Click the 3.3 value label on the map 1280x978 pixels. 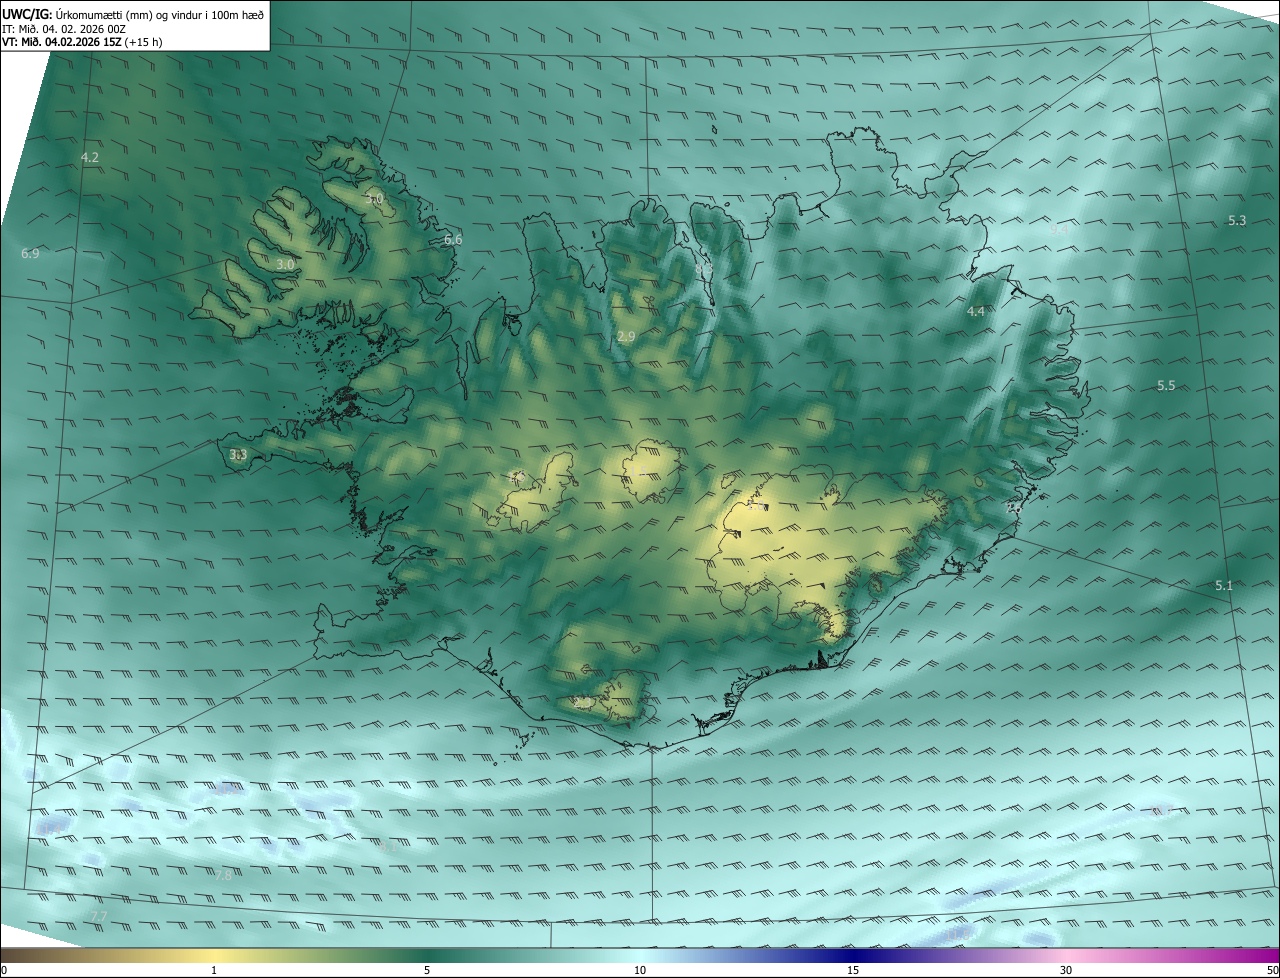(238, 455)
